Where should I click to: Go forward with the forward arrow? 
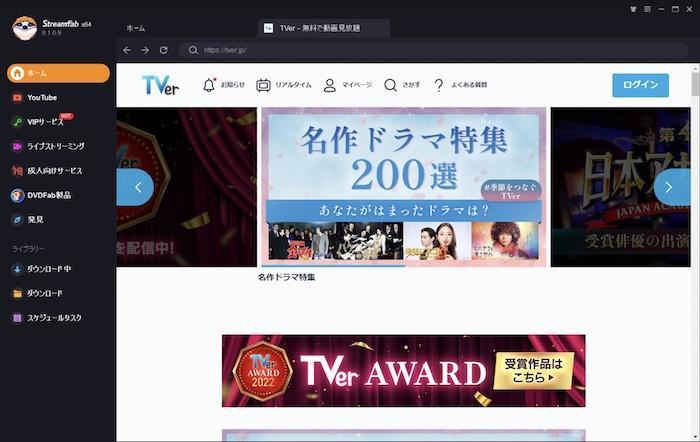(x=145, y=50)
